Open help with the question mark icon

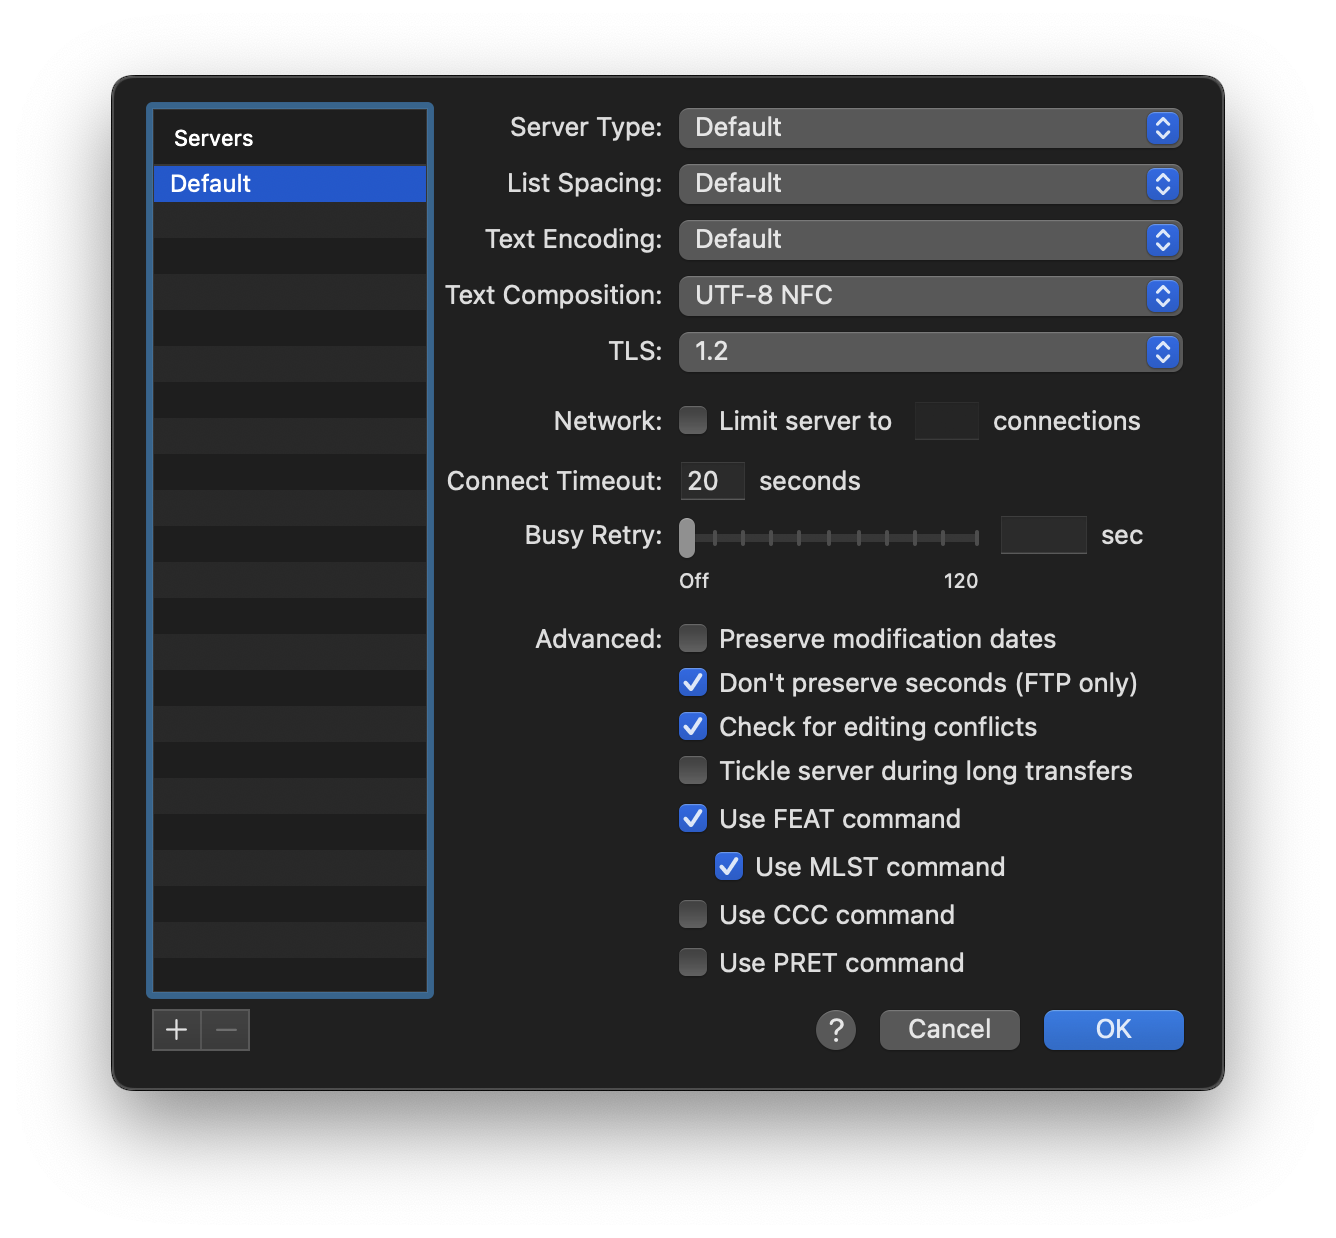(836, 1030)
